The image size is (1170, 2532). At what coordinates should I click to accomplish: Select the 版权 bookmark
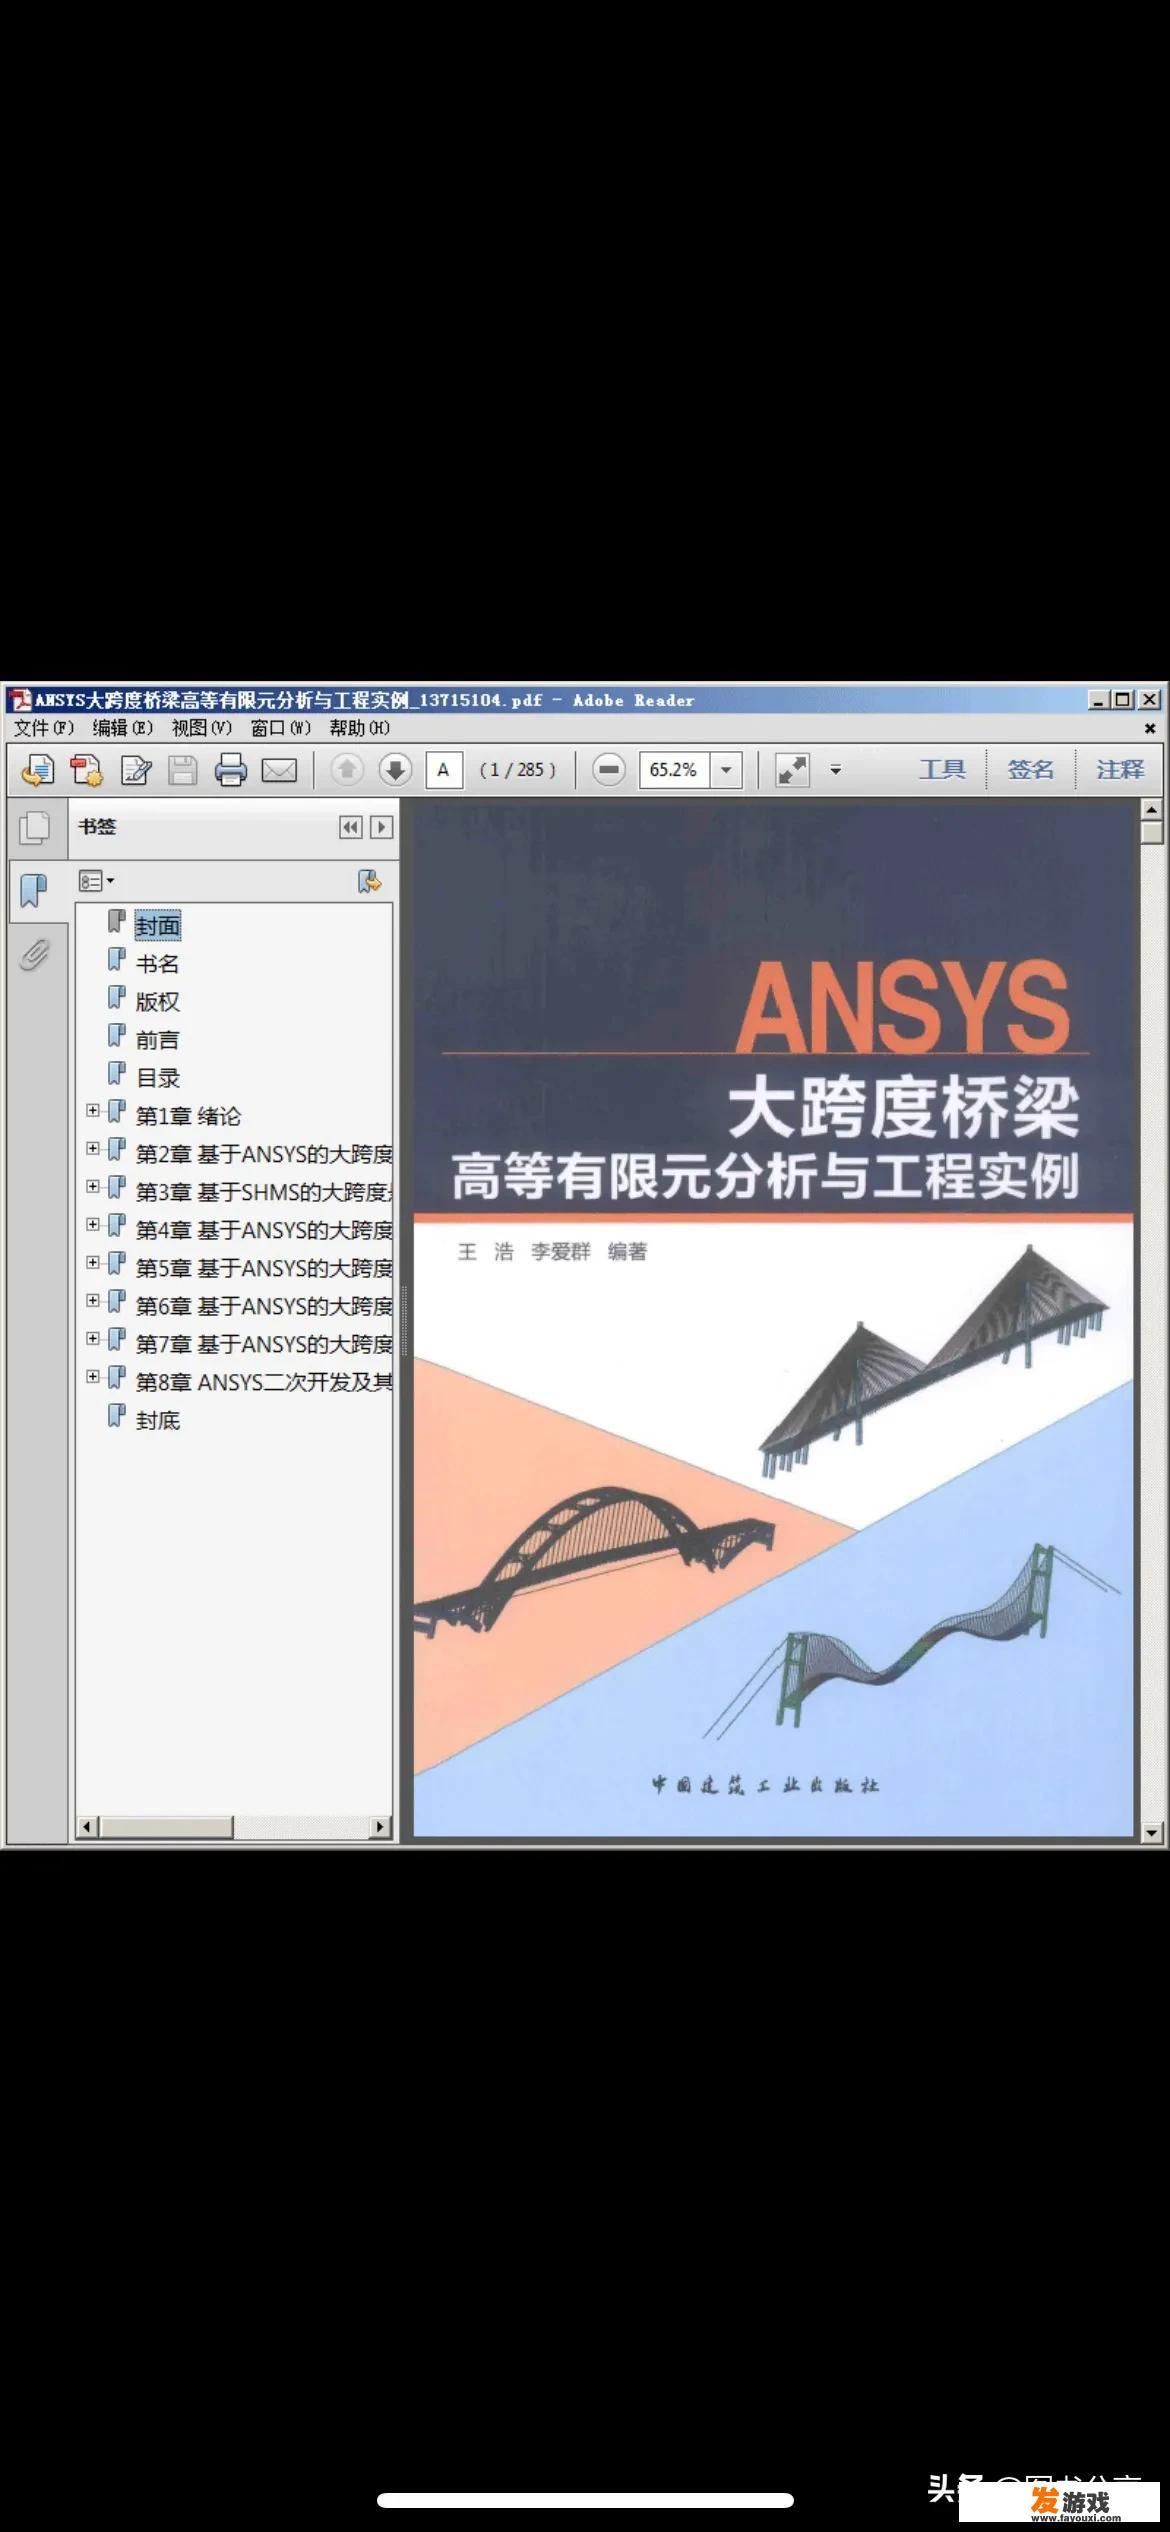pos(158,1002)
